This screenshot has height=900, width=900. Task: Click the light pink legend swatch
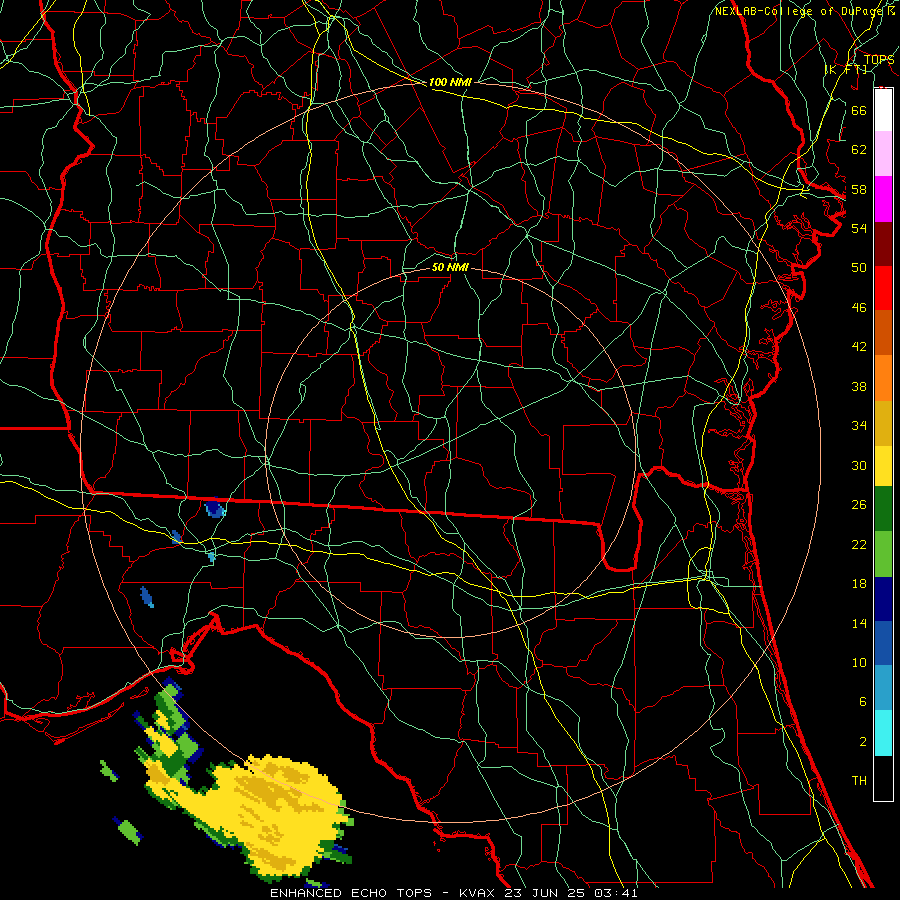click(883, 154)
